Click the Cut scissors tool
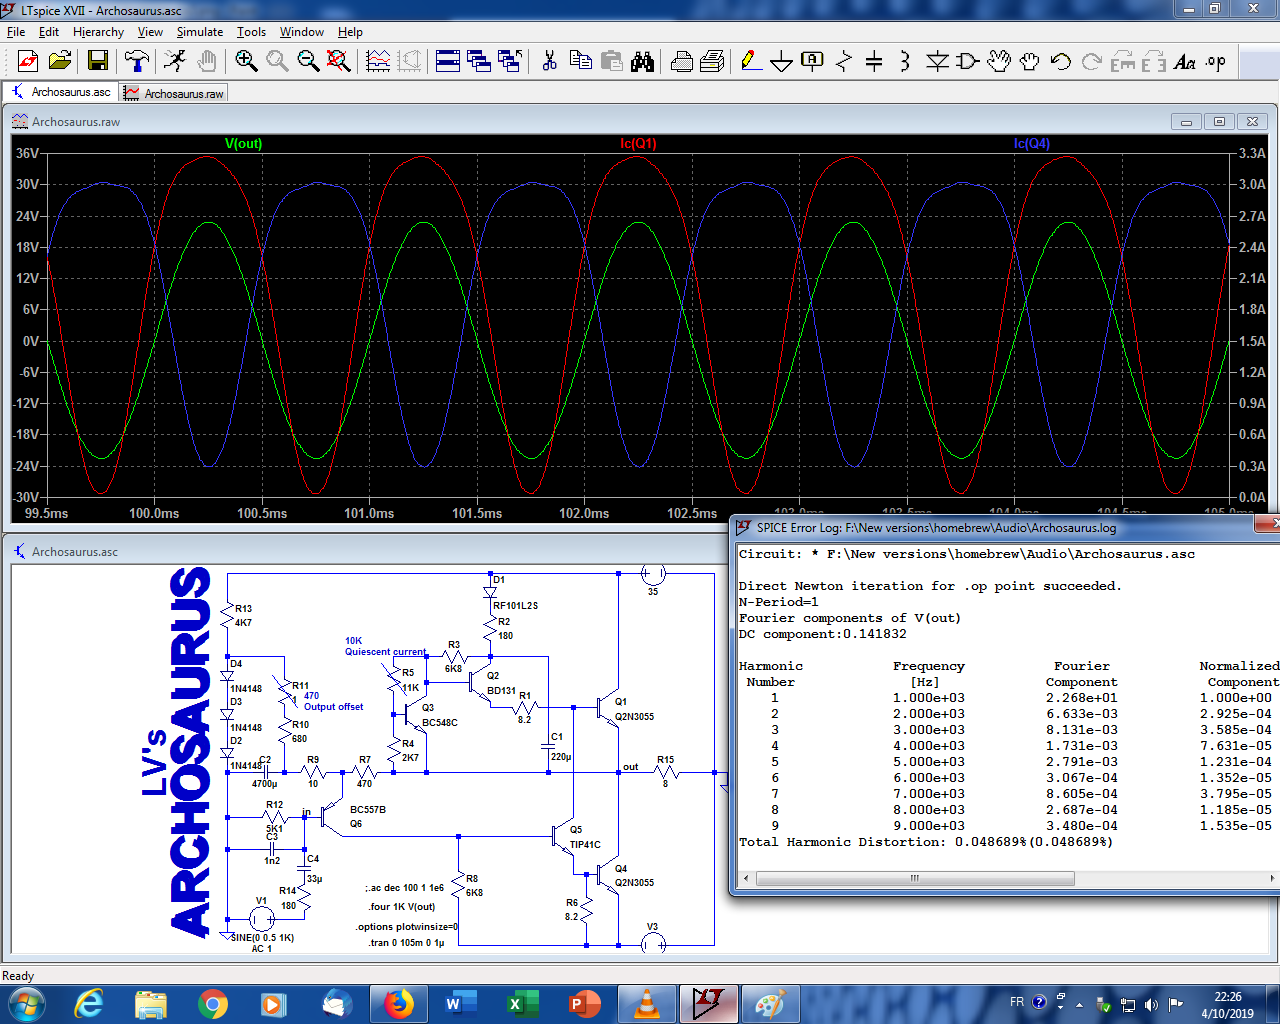The height and width of the screenshot is (1024, 1280). 549,62
